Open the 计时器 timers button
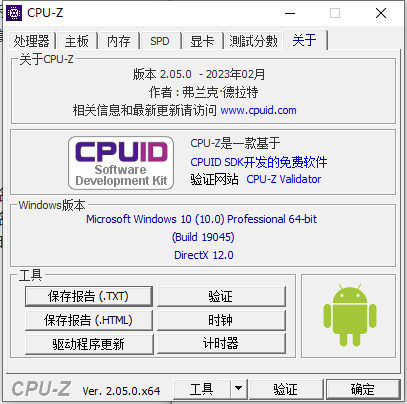 [221, 343]
